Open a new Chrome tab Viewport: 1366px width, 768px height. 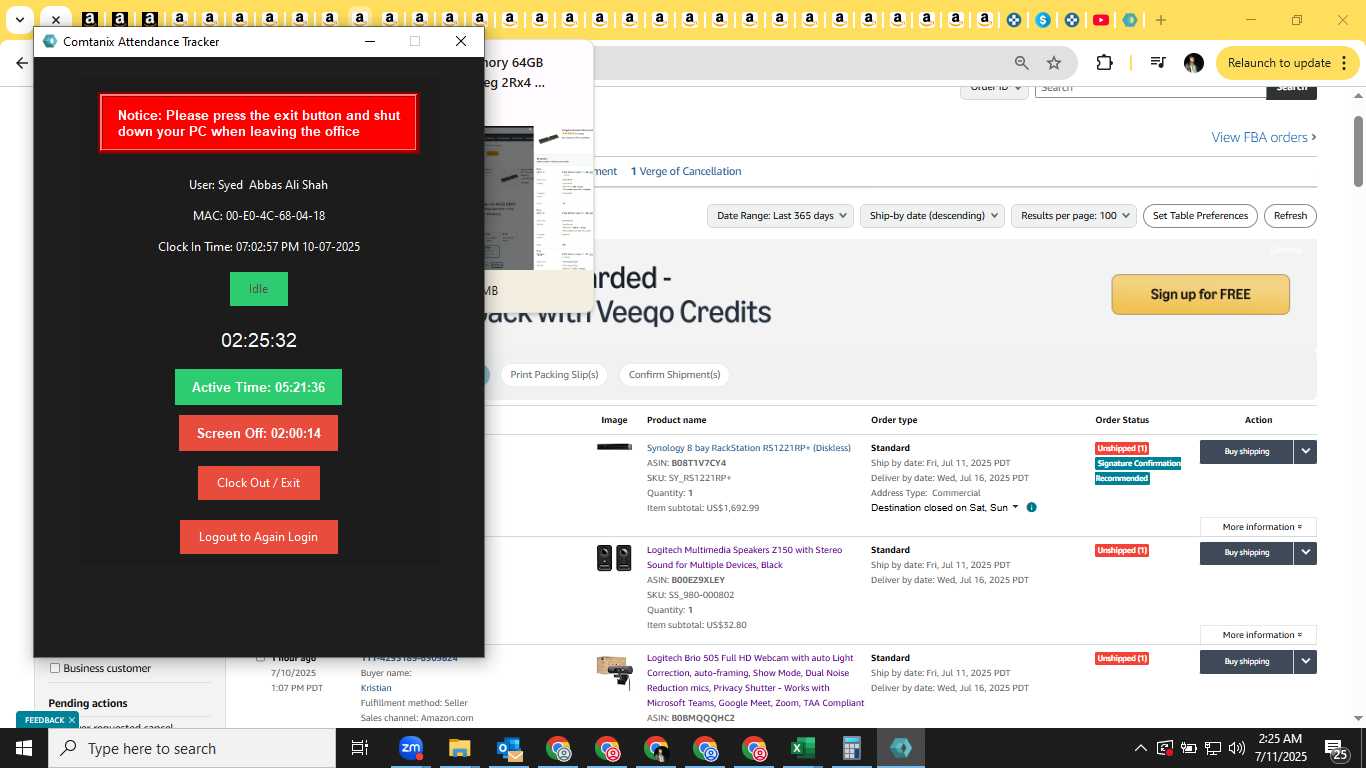1160,20
